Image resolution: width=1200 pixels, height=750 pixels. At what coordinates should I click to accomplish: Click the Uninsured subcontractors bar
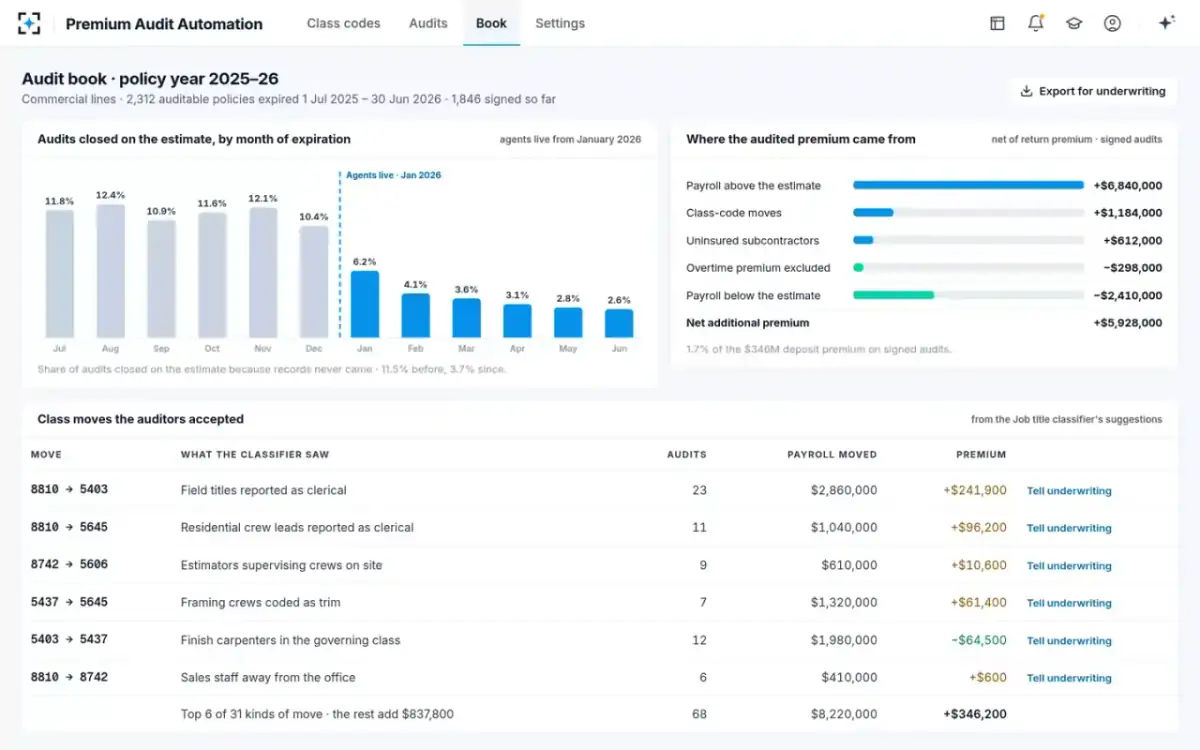(863, 240)
